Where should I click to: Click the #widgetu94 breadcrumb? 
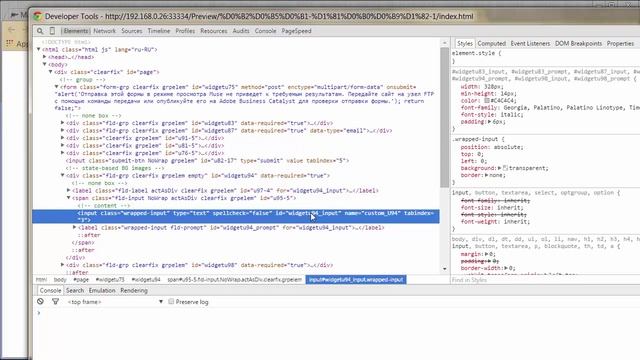coord(146,280)
